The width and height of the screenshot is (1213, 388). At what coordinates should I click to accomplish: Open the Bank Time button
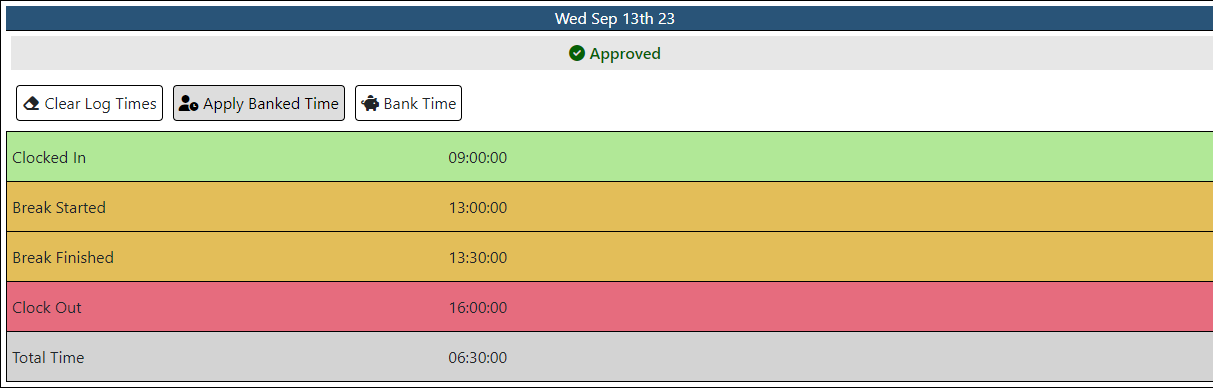click(408, 103)
